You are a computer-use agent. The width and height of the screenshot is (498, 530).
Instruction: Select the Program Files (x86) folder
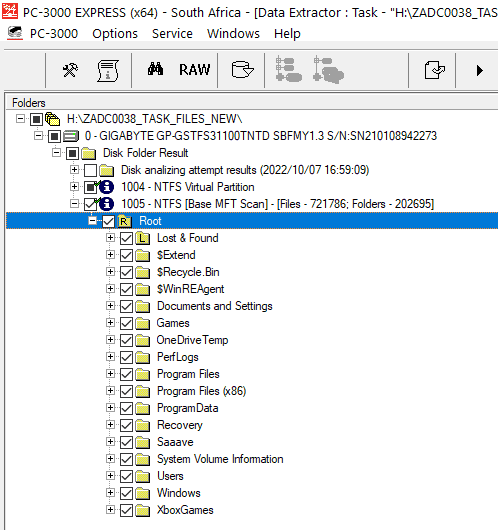201,391
